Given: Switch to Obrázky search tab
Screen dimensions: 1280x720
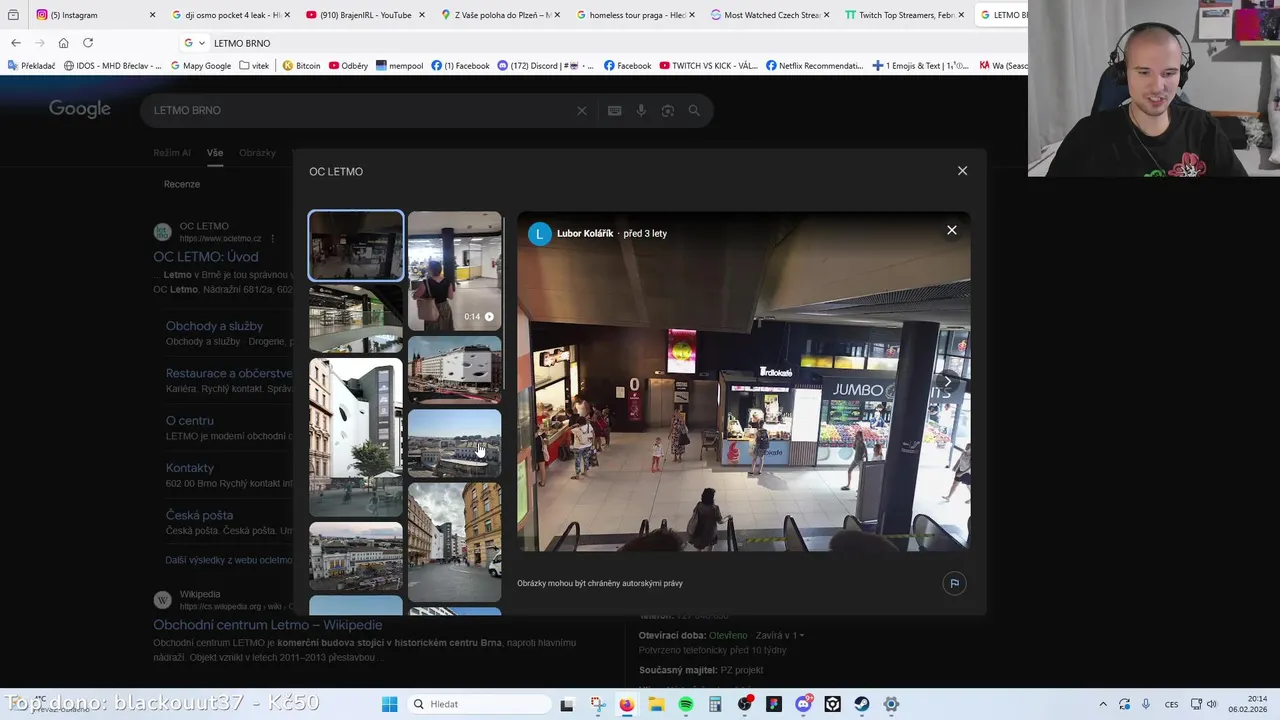Looking at the screenshot, I should pyautogui.click(x=257, y=153).
